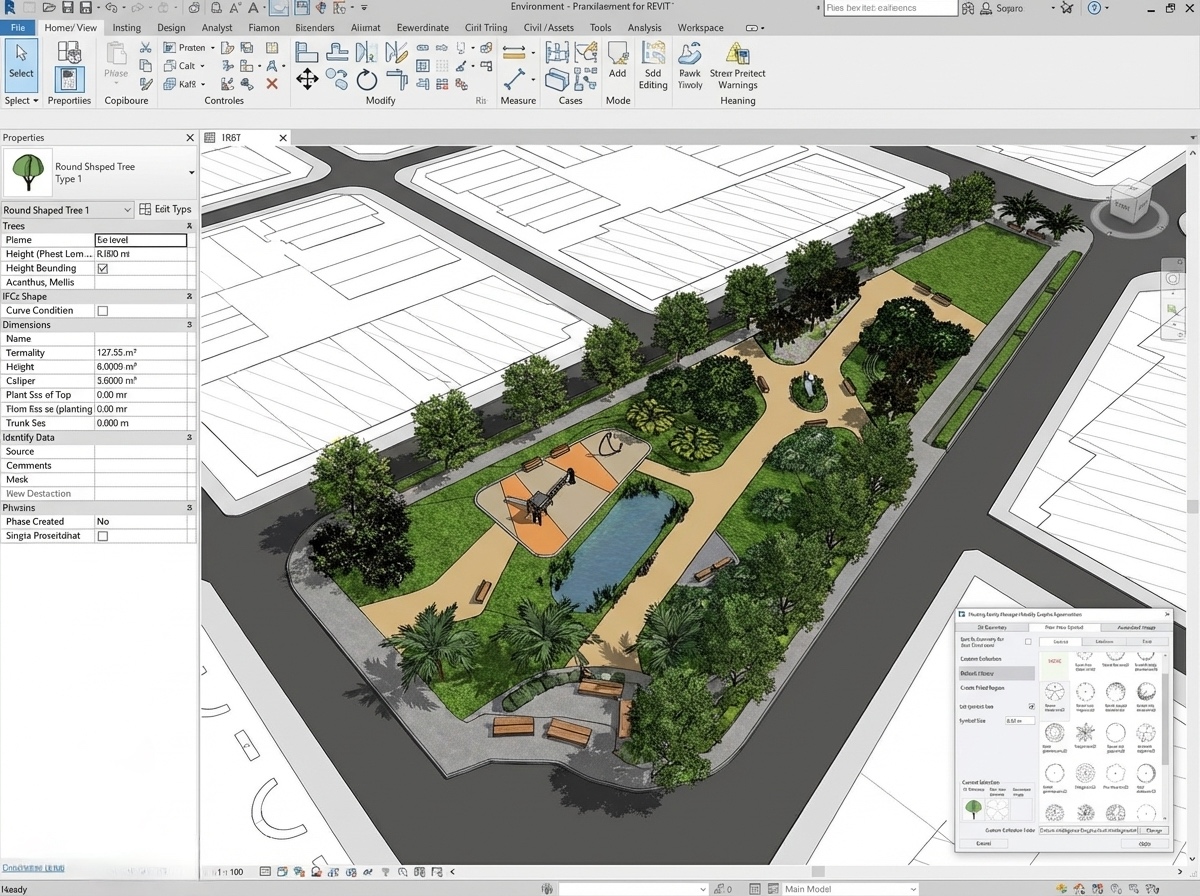Click the Edit Type button
Screen dimensions: 1200x896
[x=165, y=210]
